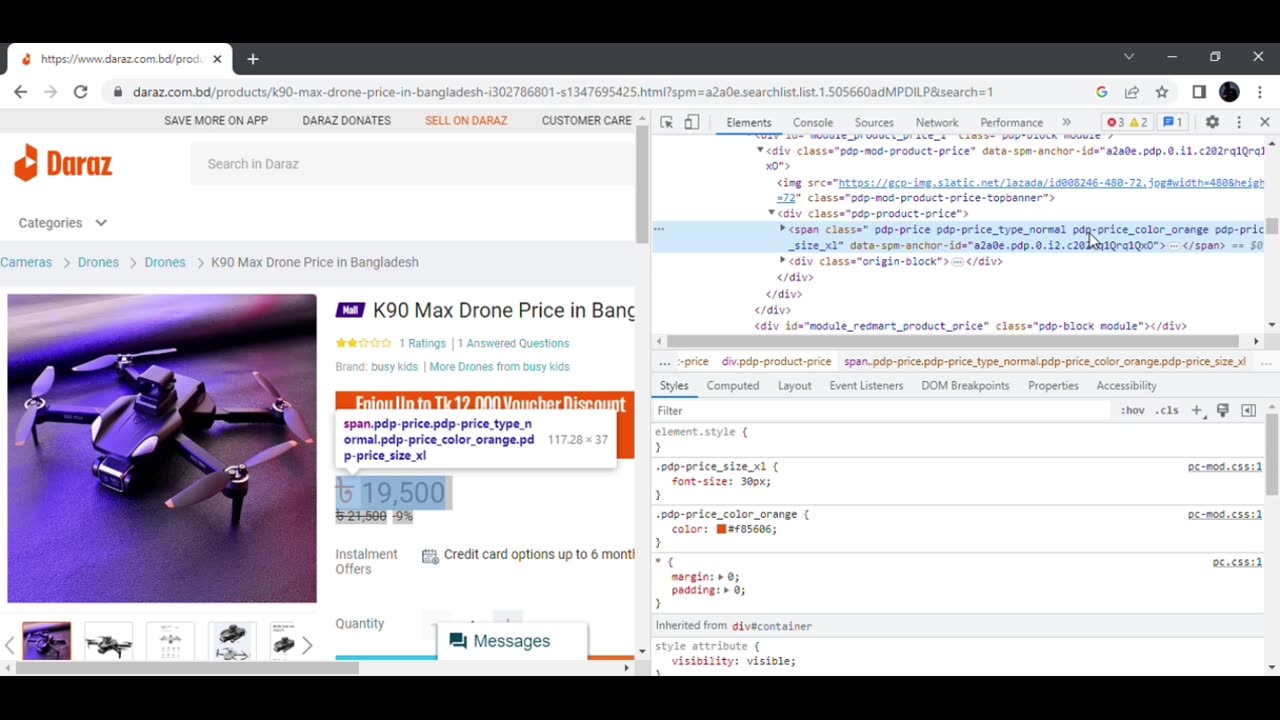
Task: Open the Layout tab
Action: (x=795, y=385)
